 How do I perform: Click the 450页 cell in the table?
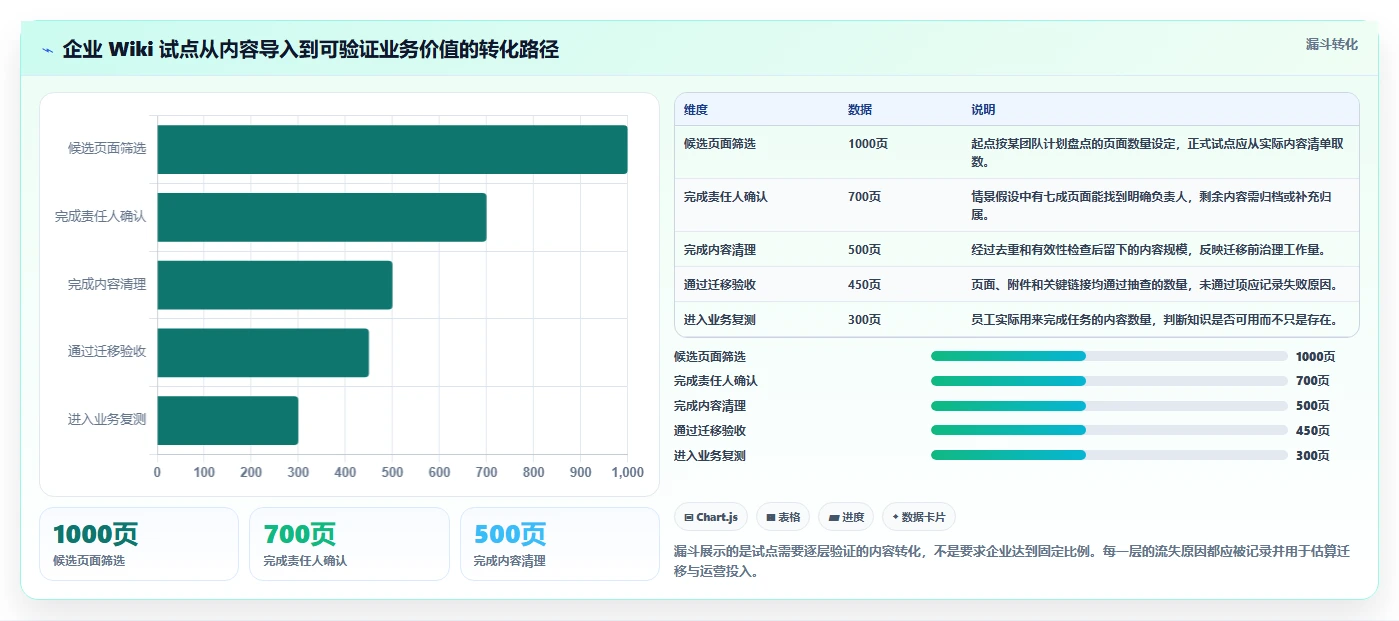point(865,285)
